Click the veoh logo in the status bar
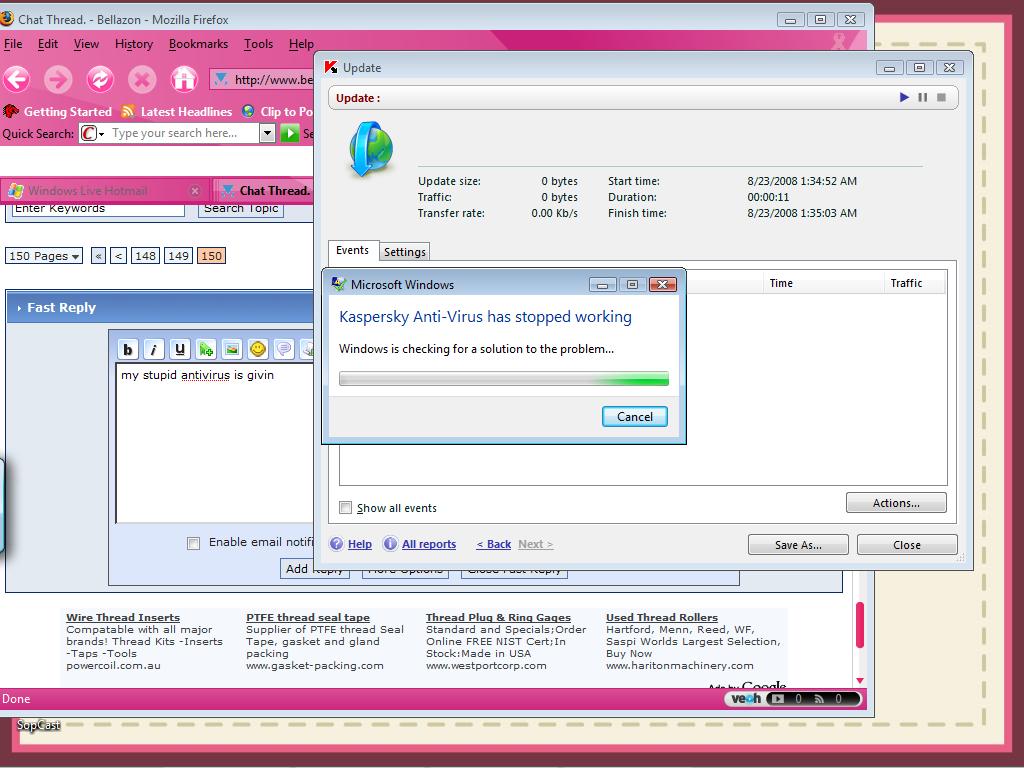The height and width of the screenshot is (768, 1024). click(746, 699)
